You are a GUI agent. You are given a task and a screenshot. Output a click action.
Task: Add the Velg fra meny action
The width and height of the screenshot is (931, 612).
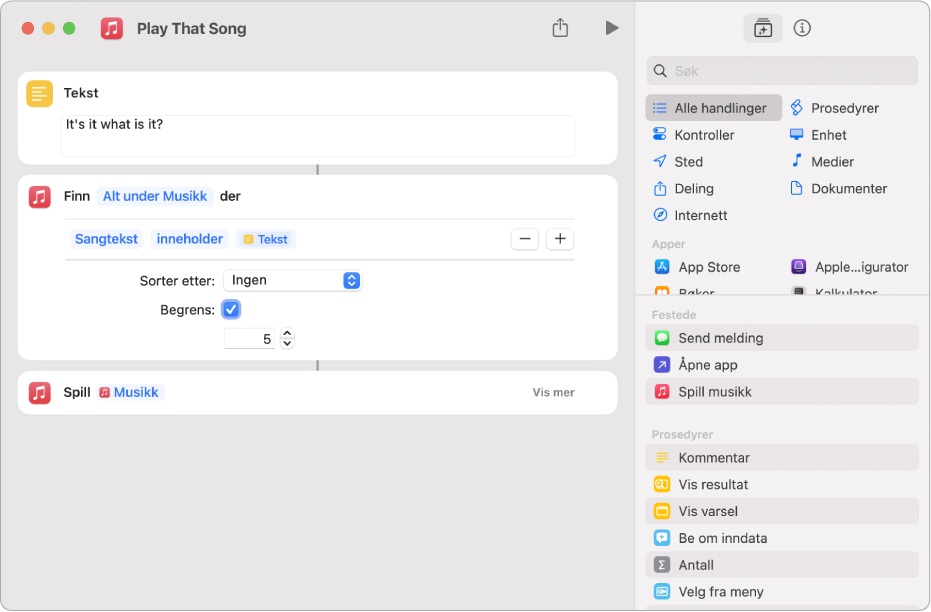782,592
